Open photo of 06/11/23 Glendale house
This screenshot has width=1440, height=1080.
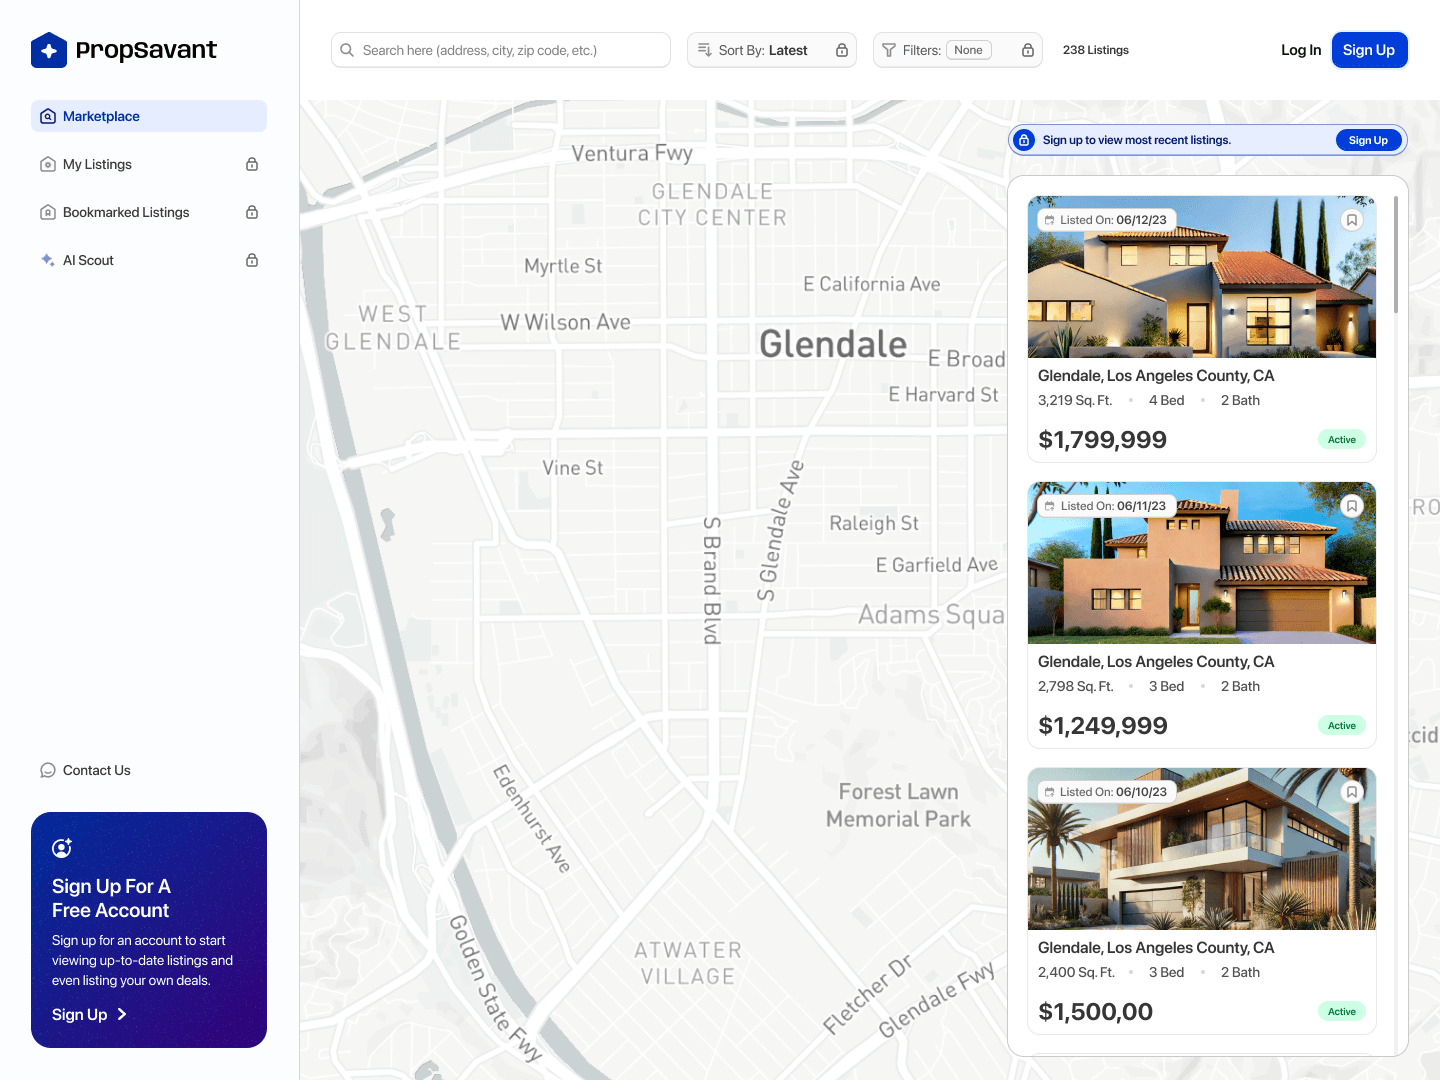[x=1202, y=563]
